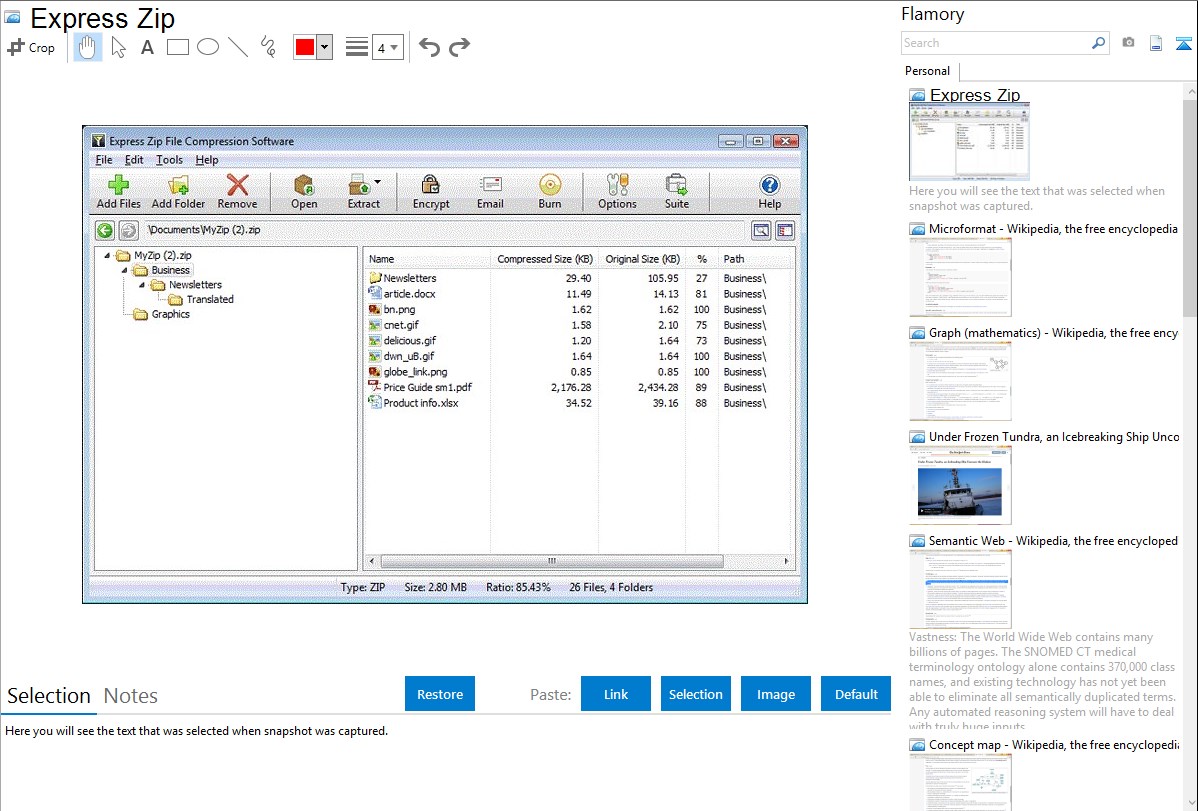Redo the last annotation
The image size is (1198, 811).
(459, 47)
